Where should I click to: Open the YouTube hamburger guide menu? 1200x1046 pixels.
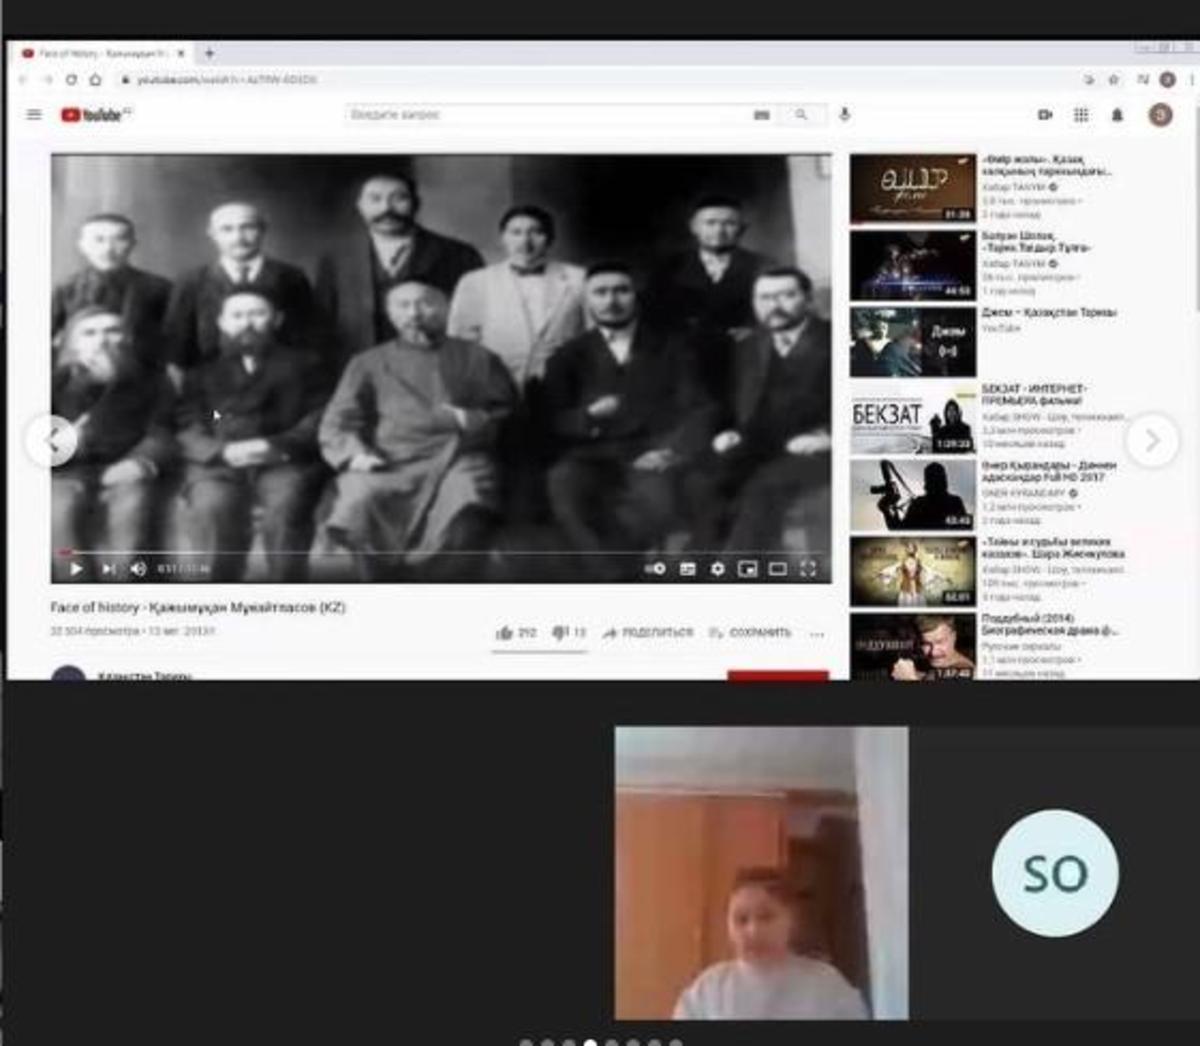[34, 115]
